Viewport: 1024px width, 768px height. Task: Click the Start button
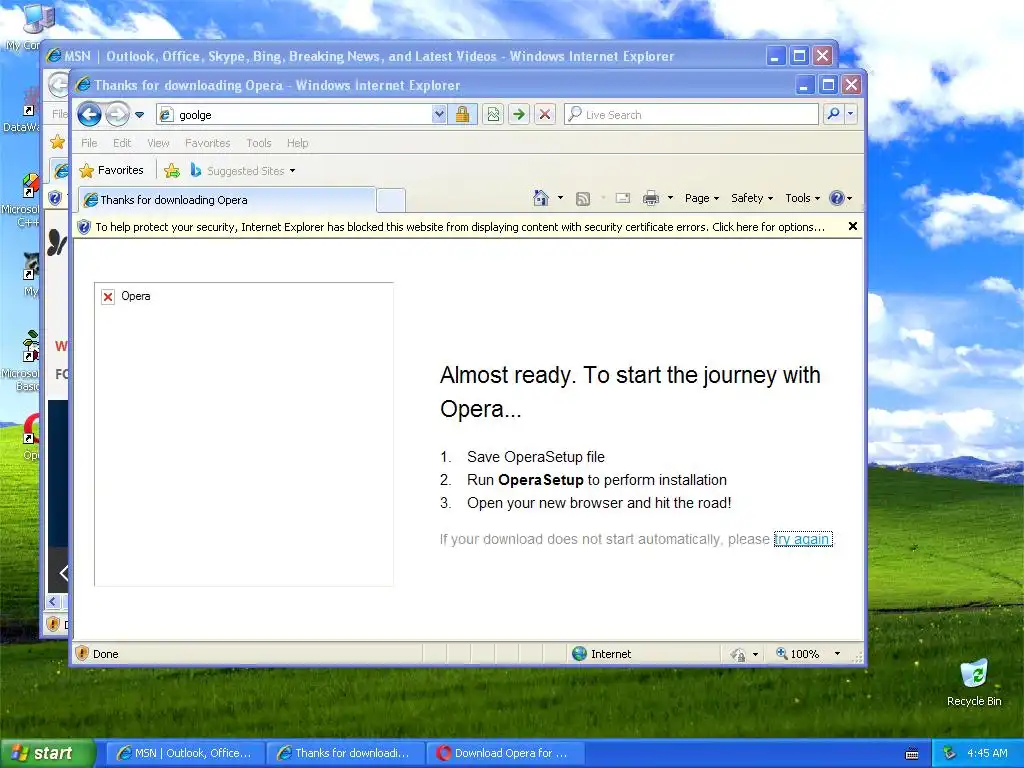pos(48,753)
